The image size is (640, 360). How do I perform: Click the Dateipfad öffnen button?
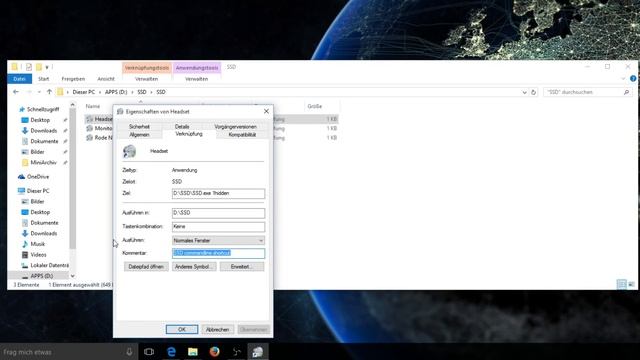(146, 267)
